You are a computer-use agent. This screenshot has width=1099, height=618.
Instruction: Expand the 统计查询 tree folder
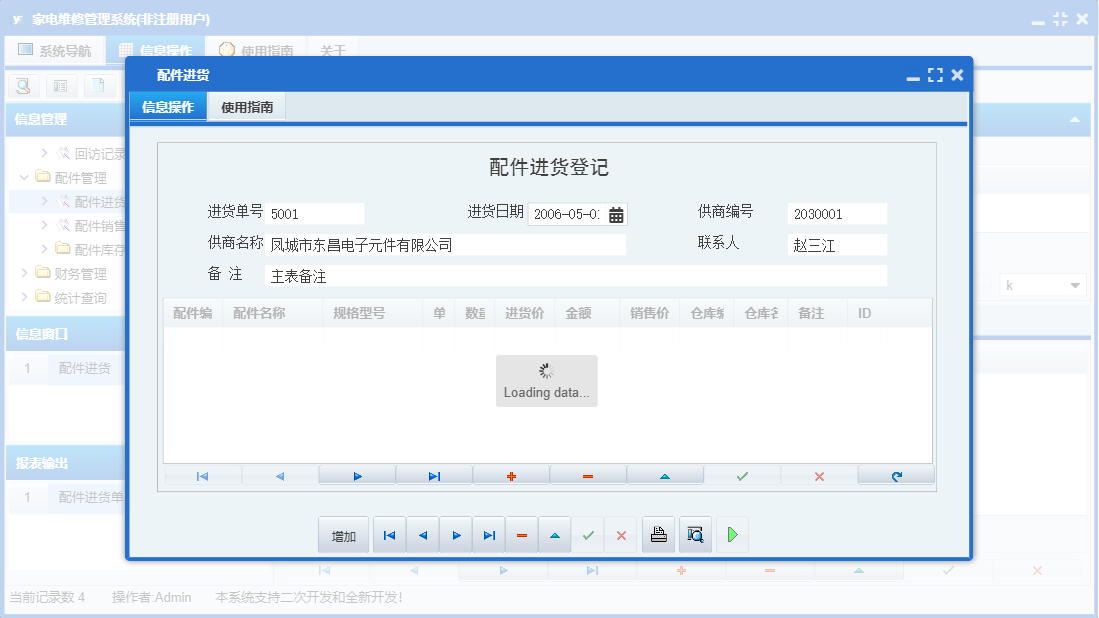[x=25, y=297]
